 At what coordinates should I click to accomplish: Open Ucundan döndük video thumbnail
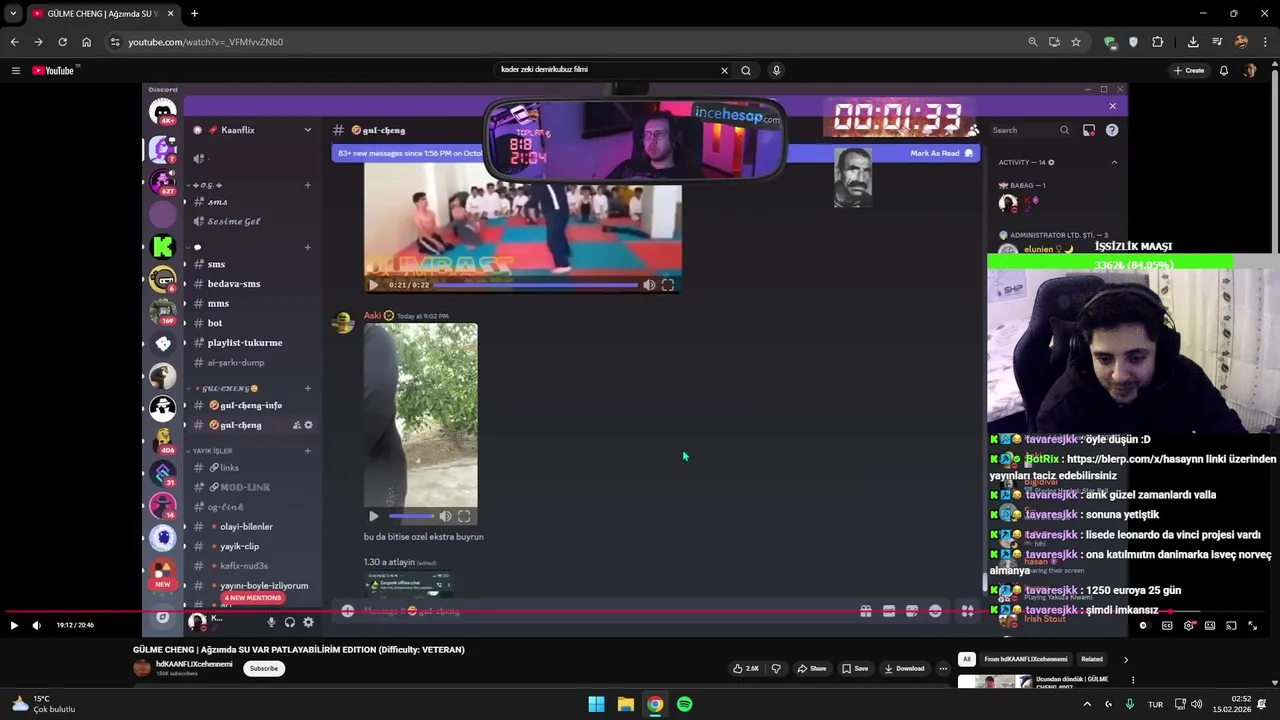pos(995,682)
